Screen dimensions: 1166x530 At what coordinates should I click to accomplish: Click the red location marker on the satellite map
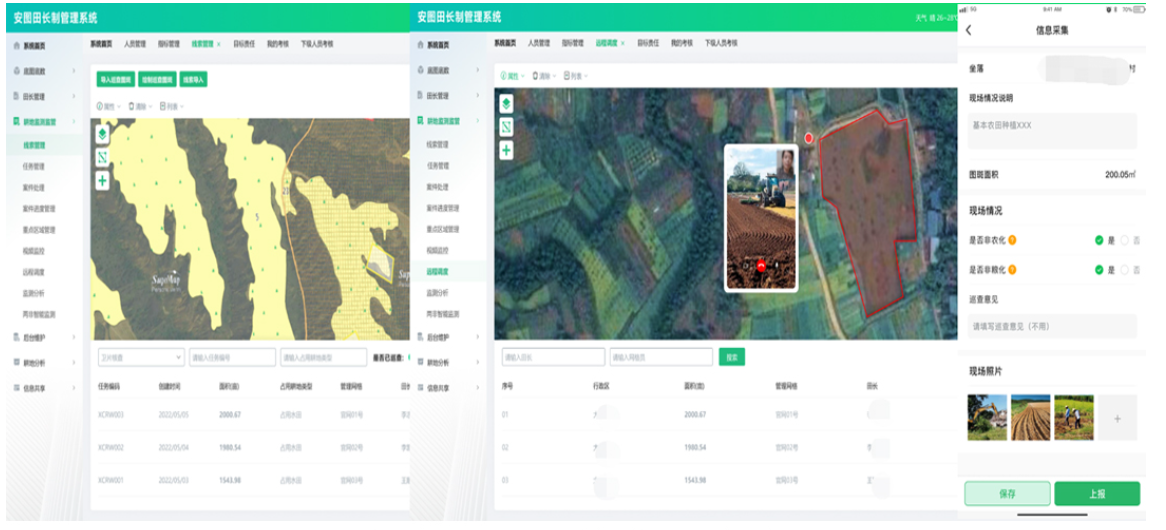tap(809, 137)
